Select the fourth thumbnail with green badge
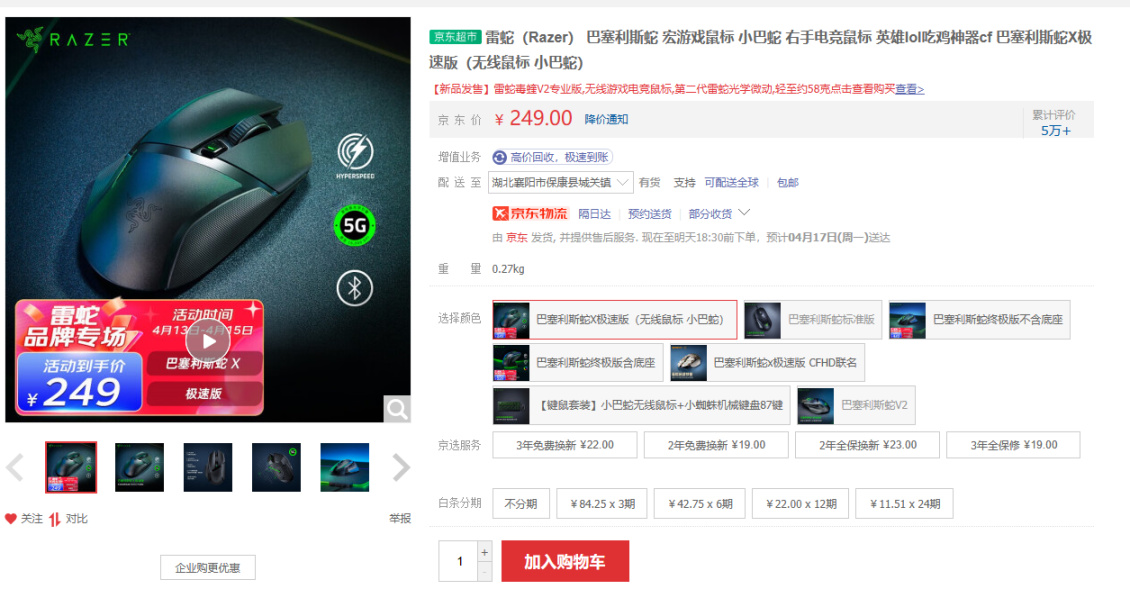 click(x=276, y=467)
